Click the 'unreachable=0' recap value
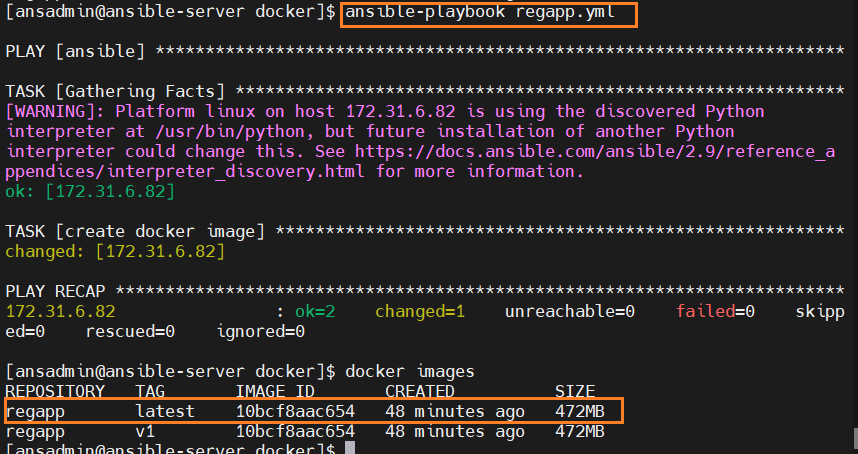858x454 pixels. [570, 312]
